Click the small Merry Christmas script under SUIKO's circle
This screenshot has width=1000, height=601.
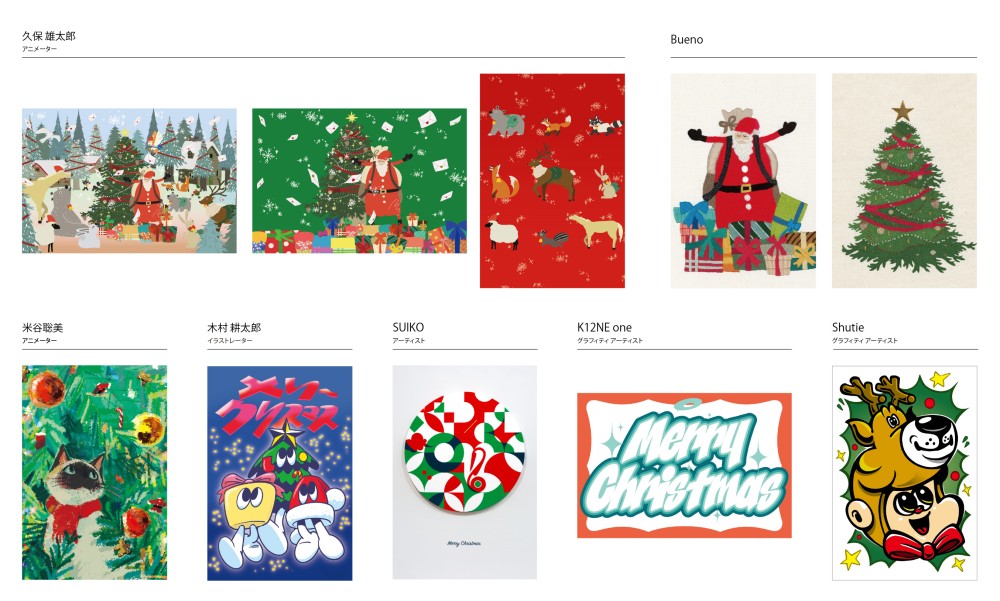coord(464,544)
